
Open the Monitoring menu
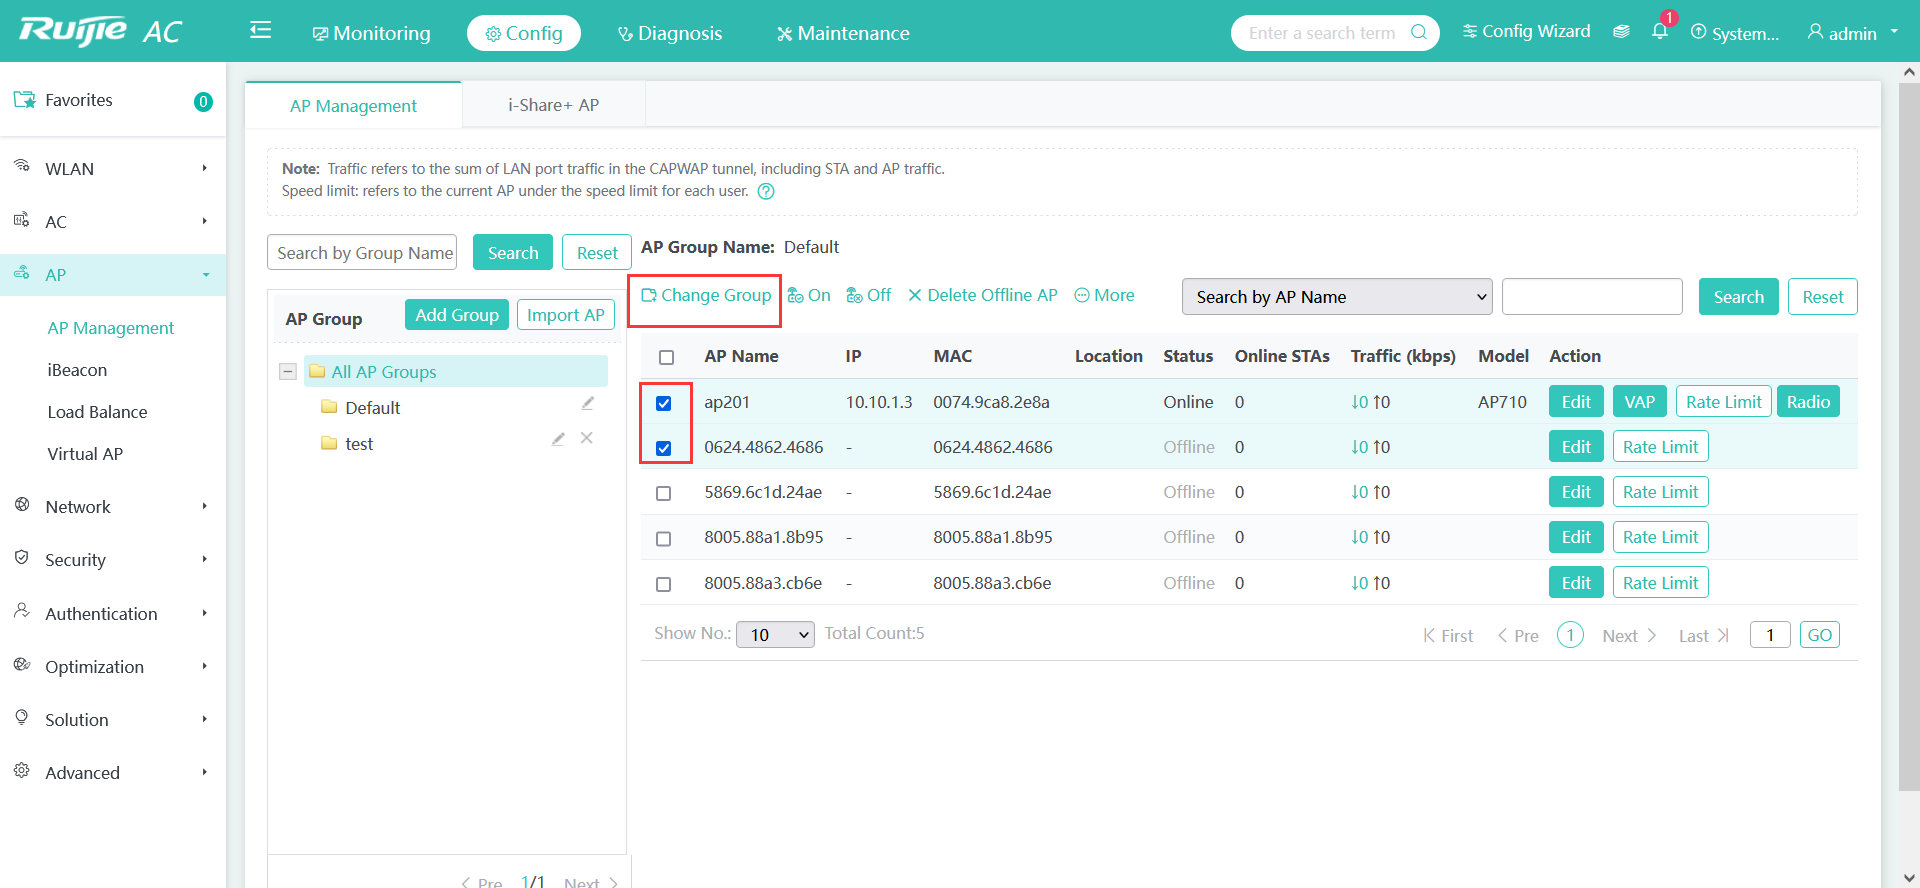click(371, 33)
